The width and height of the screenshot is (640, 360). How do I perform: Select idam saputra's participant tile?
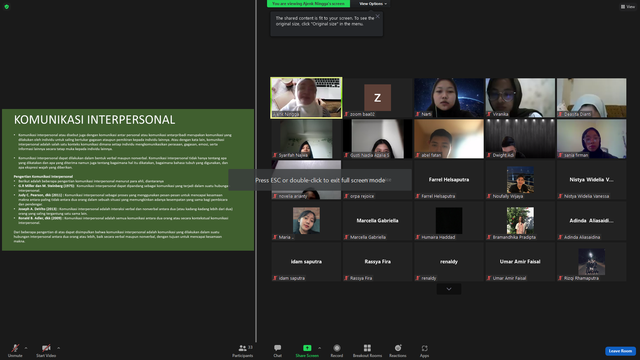(x=306, y=262)
